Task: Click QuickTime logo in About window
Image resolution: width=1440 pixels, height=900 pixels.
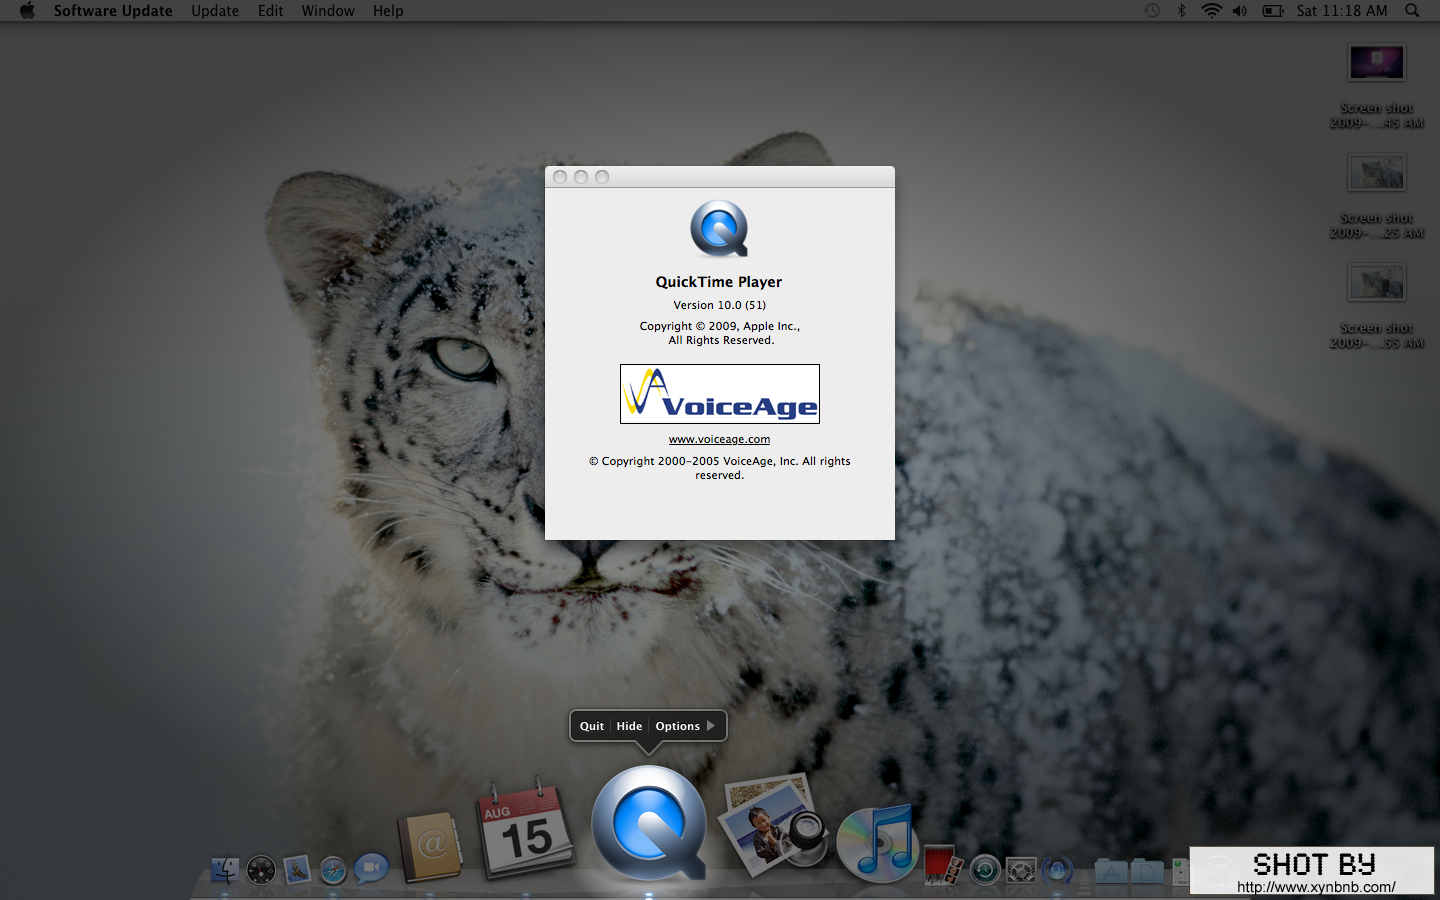Action: click(719, 229)
